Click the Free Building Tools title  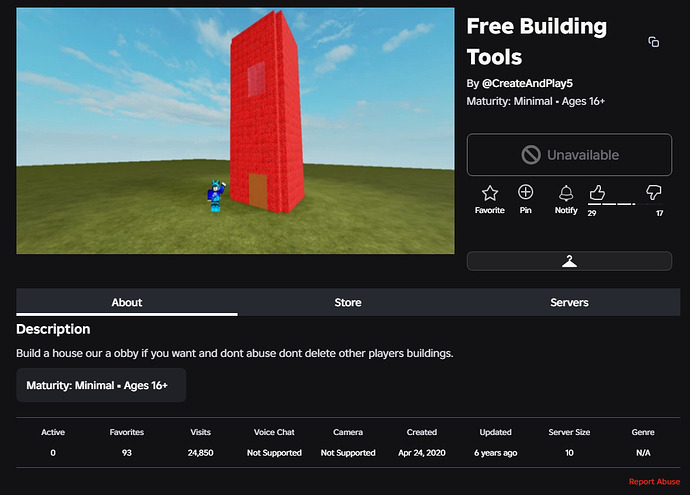pos(536,41)
